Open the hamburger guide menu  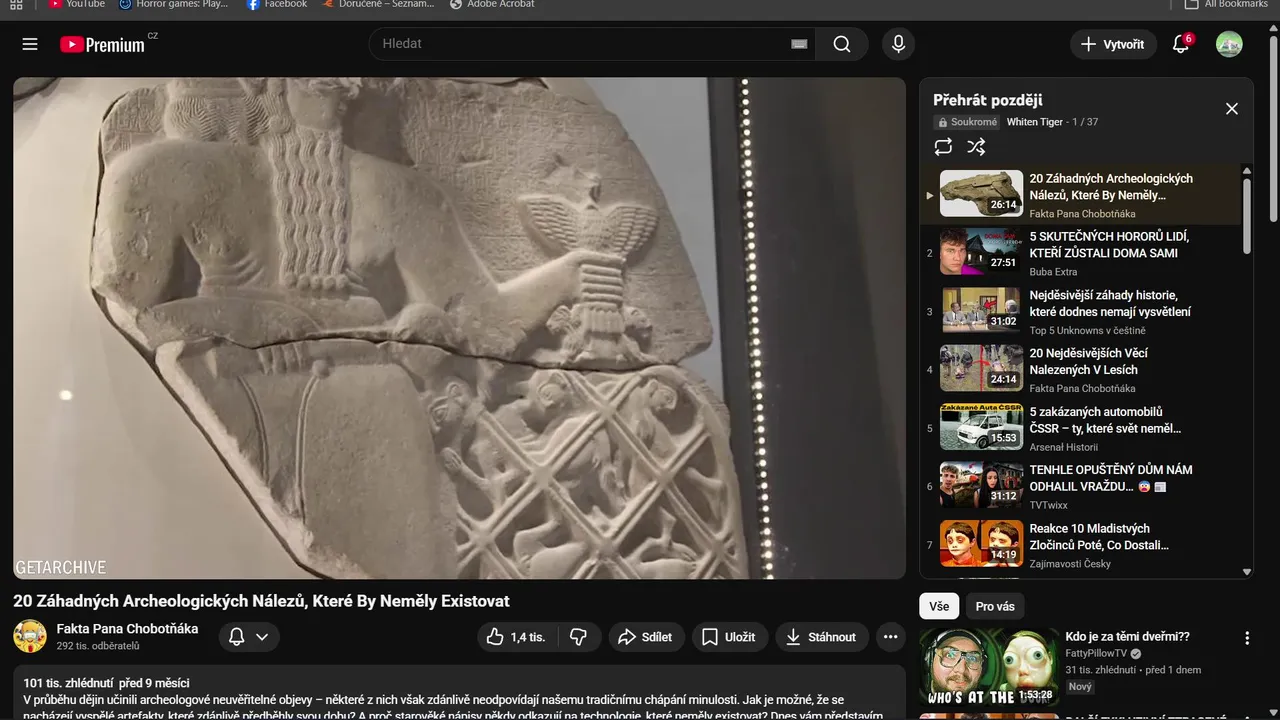point(30,44)
